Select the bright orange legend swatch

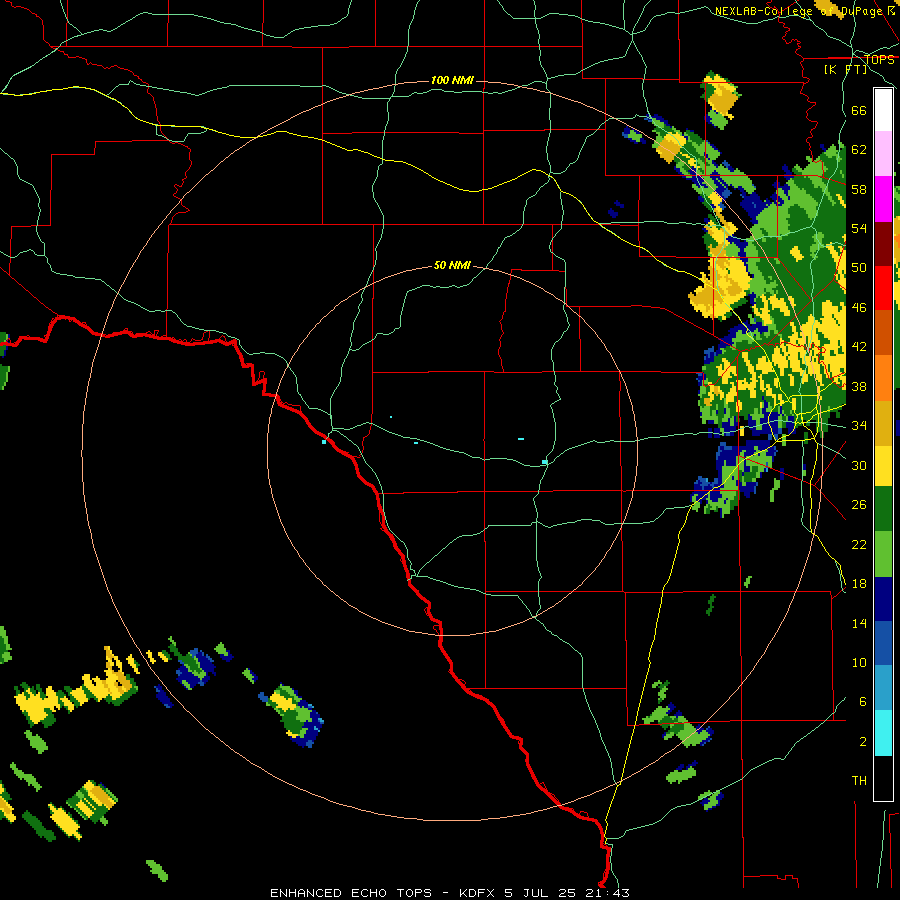[x=883, y=378]
